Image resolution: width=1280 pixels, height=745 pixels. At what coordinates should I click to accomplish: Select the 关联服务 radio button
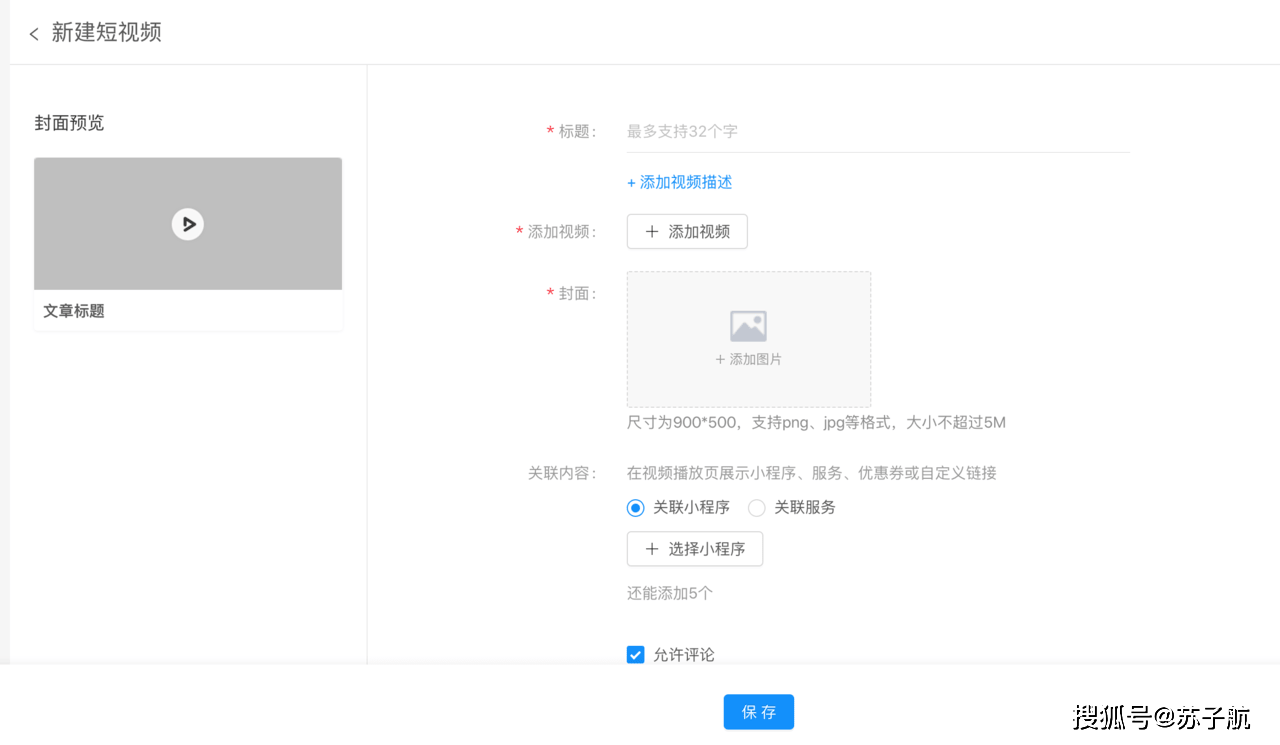pos(757,508)
